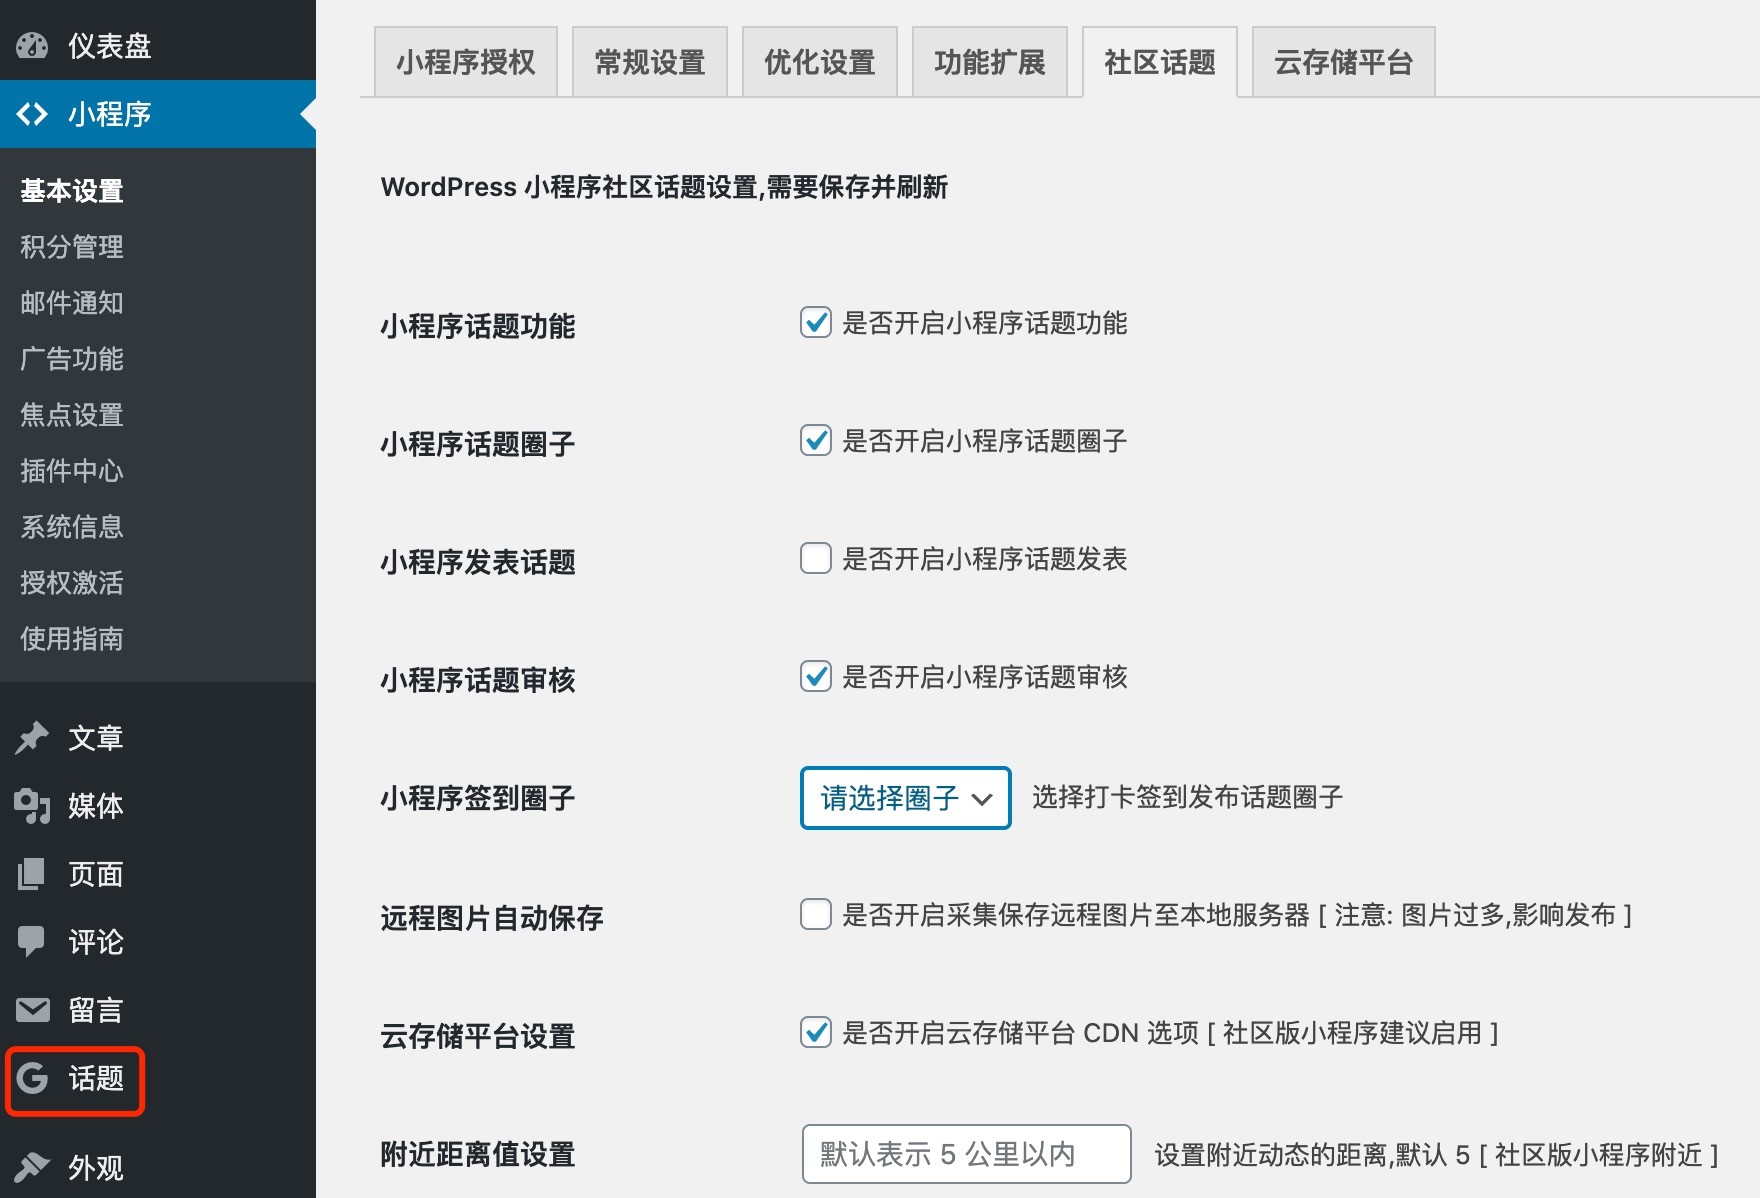The width and height of the screenshot is (1760, 1198).
Task: Click the envelope icon next to 留言
Action: coord(32,1010)
